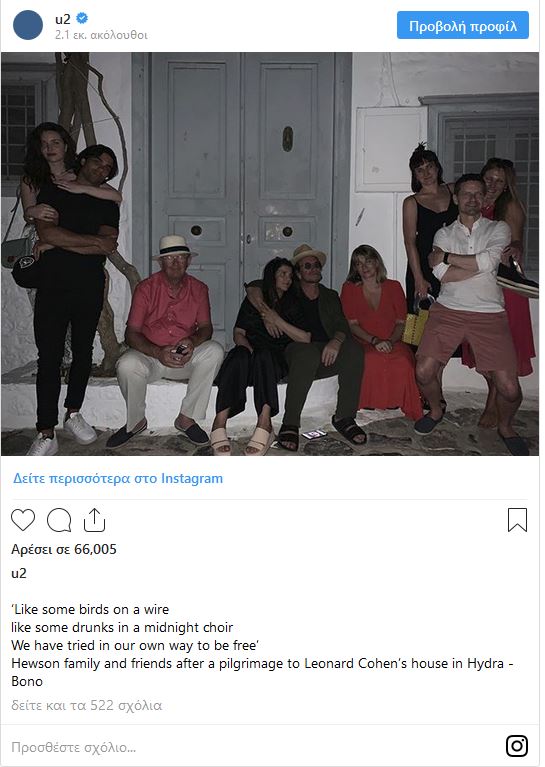The width and height of the screenshot is (545, 767).
Task: Share the post using the upload arrow icon
Action: pos(94,519)
